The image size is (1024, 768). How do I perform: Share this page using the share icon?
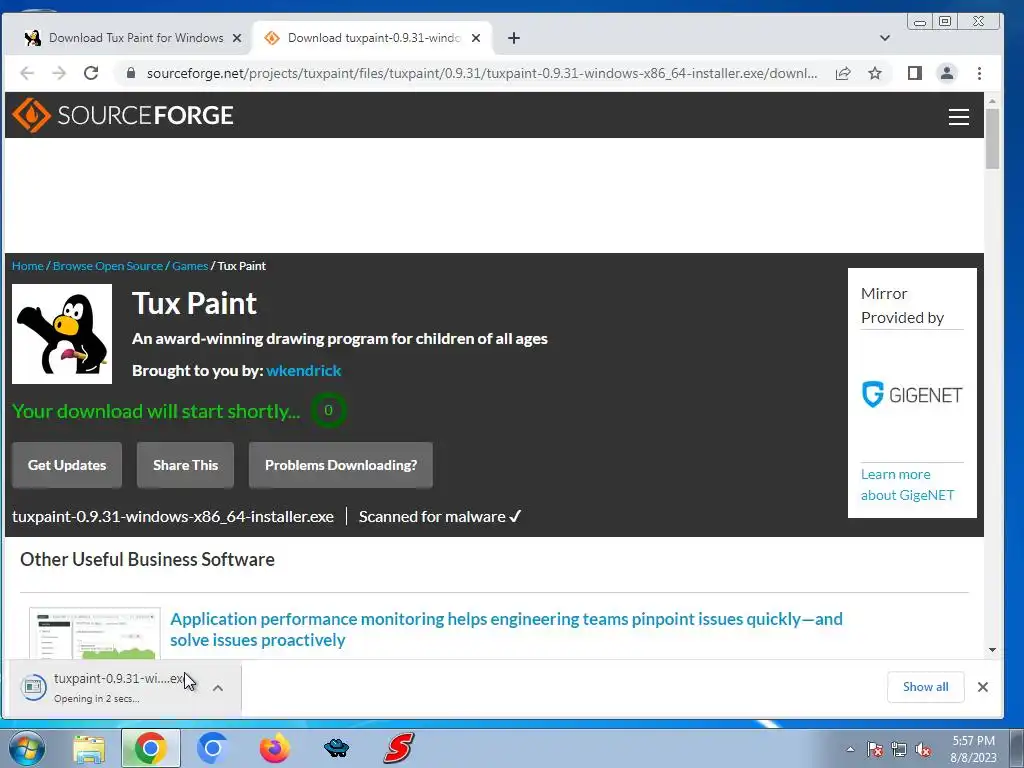843,73
